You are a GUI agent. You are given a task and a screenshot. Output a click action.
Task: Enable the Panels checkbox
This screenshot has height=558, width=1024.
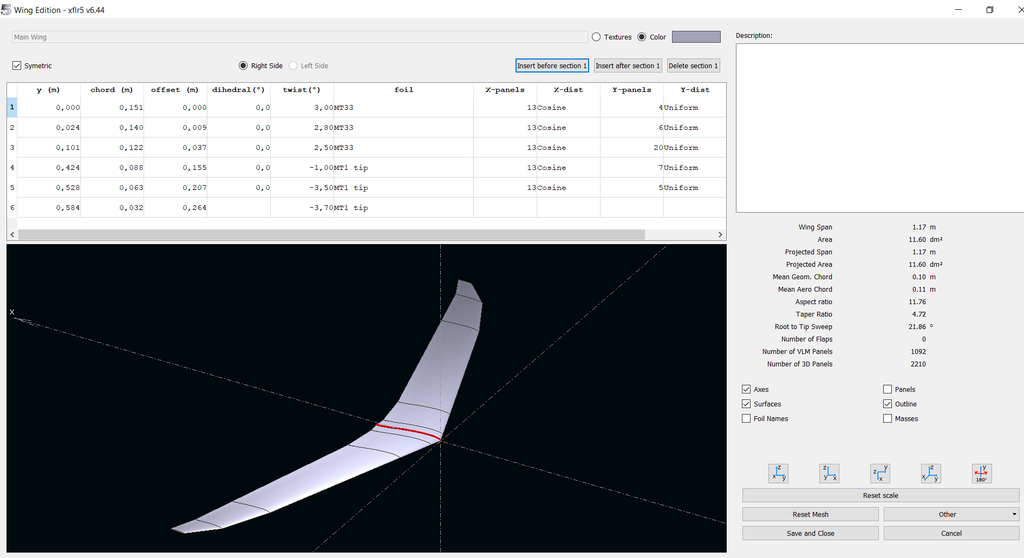(888, 389)
